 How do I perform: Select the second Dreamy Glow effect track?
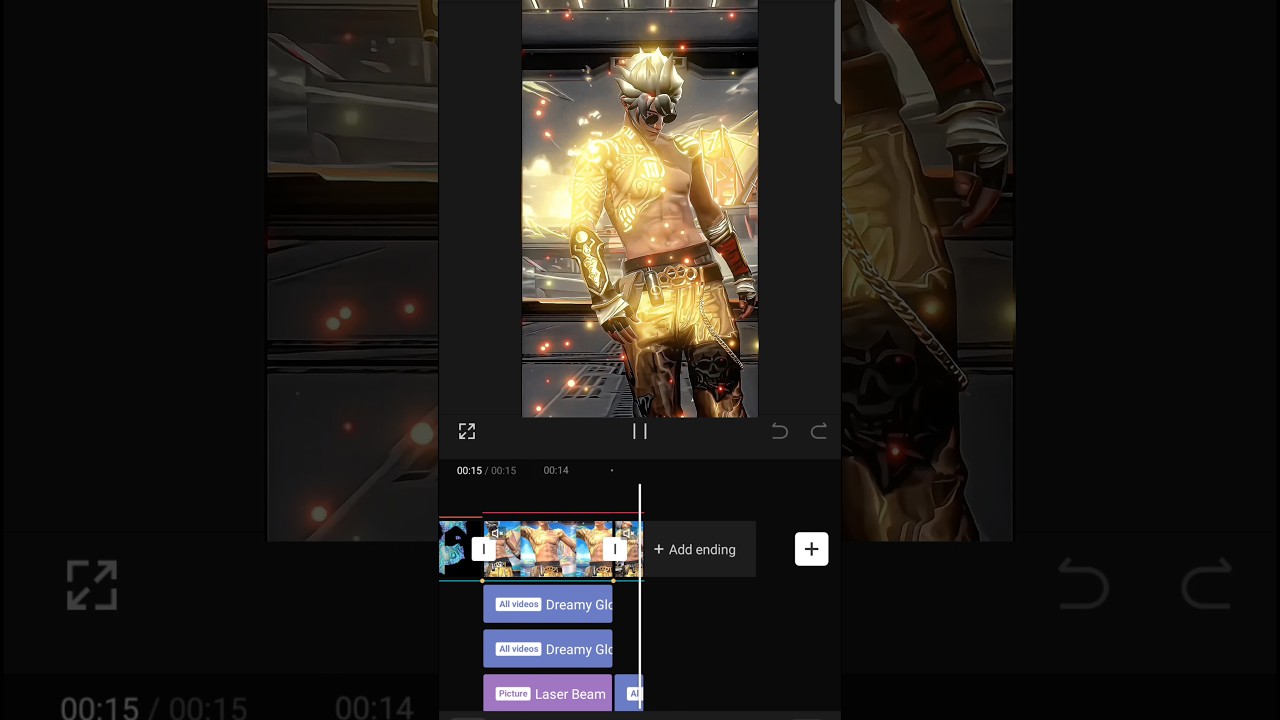[x=548, y=649]
